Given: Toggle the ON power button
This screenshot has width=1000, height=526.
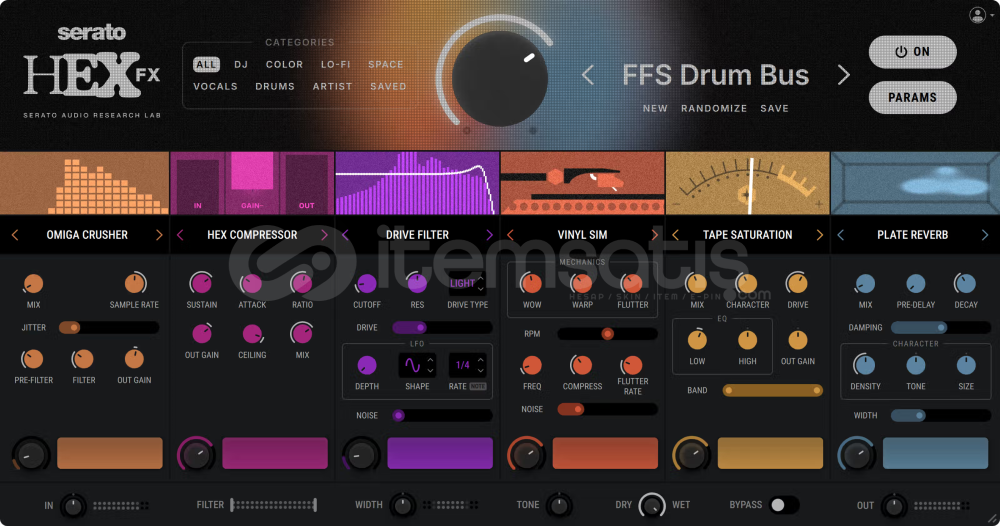Looking at the screenshot, I should pyautogui.click(x=912, y=52).
